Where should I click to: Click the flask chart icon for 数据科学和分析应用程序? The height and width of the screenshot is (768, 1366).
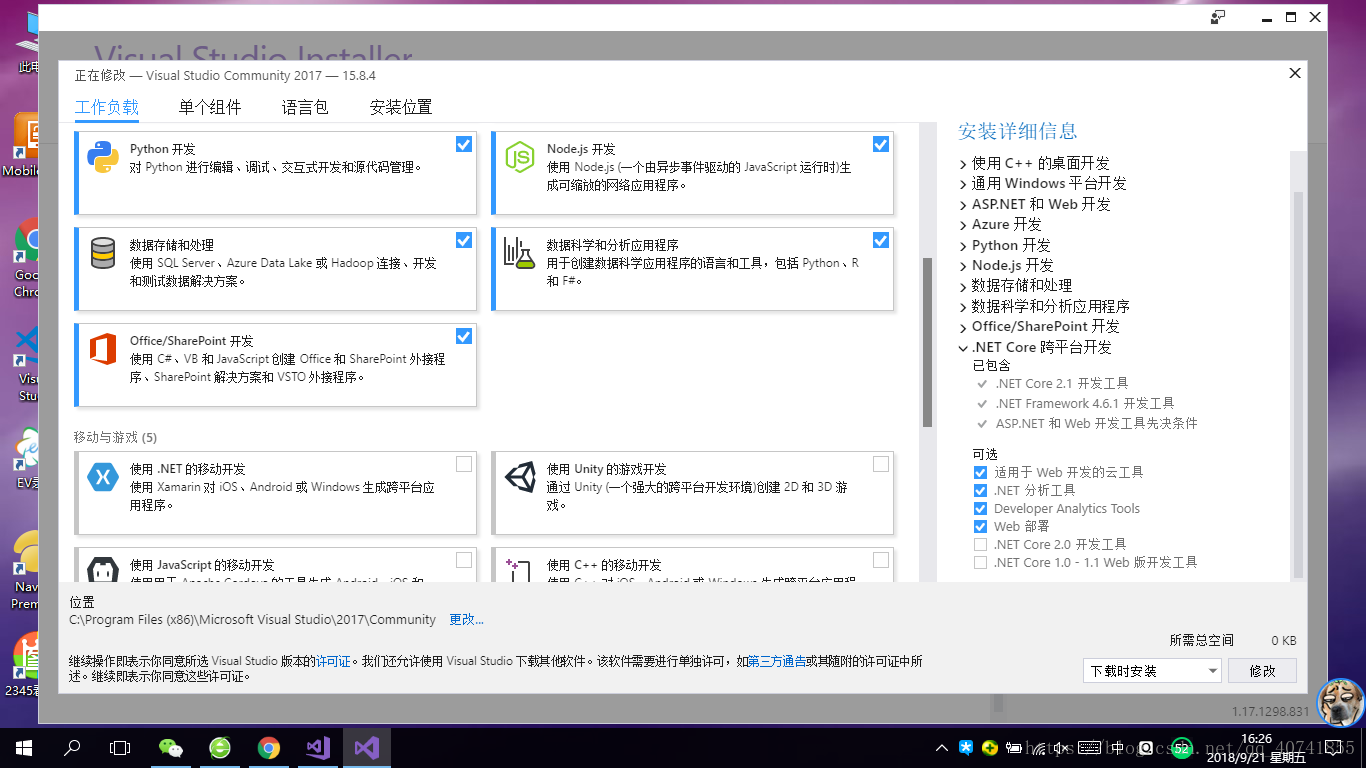520,253
